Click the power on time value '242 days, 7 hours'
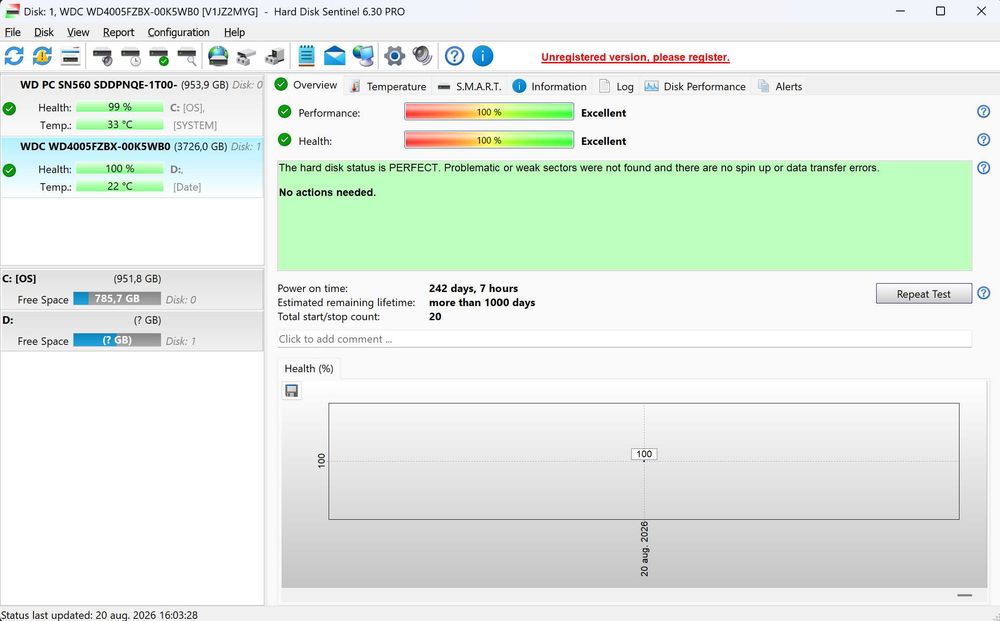The width and height of the screenshot is (1000, 621). coord(473,288)
